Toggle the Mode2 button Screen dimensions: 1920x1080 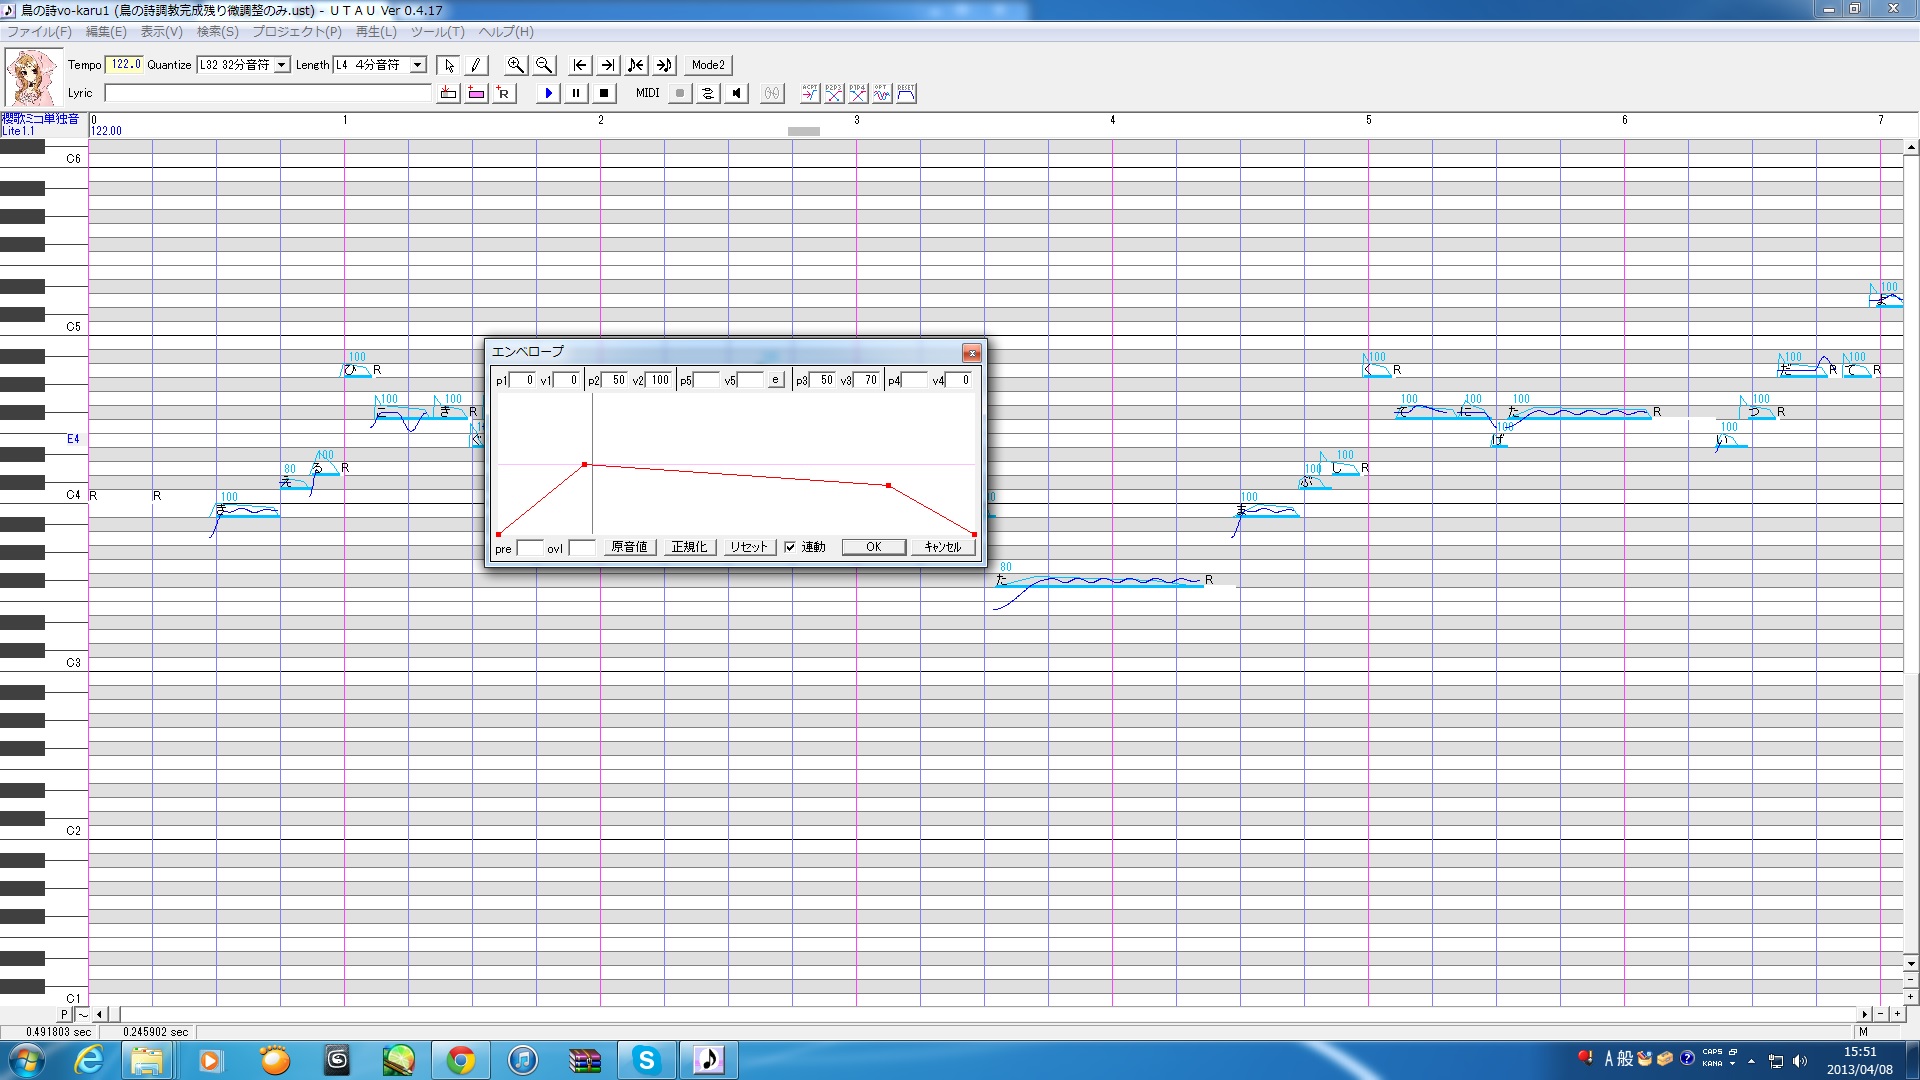pyautogui.click(x=708, y=65)
